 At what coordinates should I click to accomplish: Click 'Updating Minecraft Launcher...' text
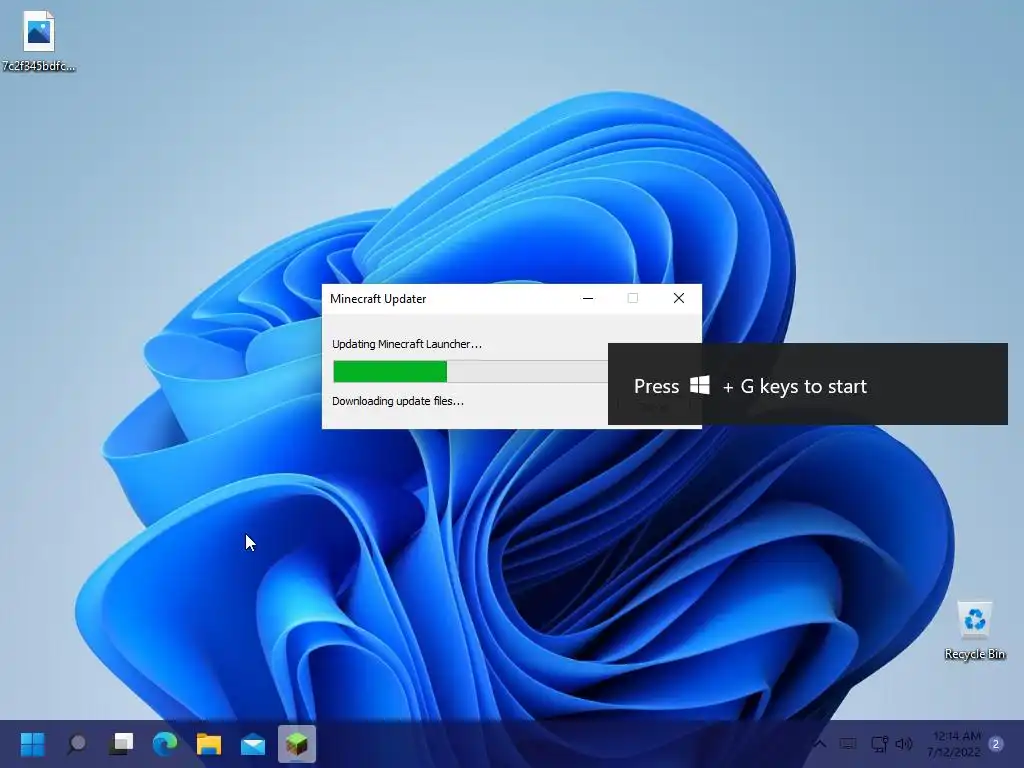click(407, 344)
